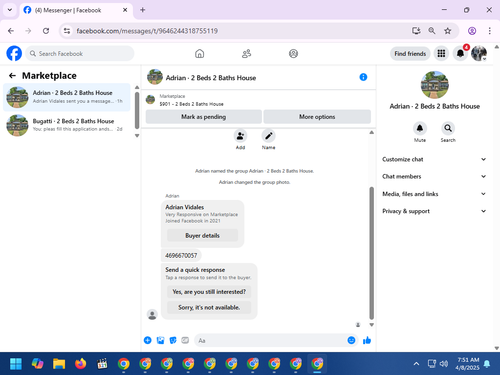Edit the chat name with the pencil icon
Screen dimensions: 500x375
coord(268,136)
